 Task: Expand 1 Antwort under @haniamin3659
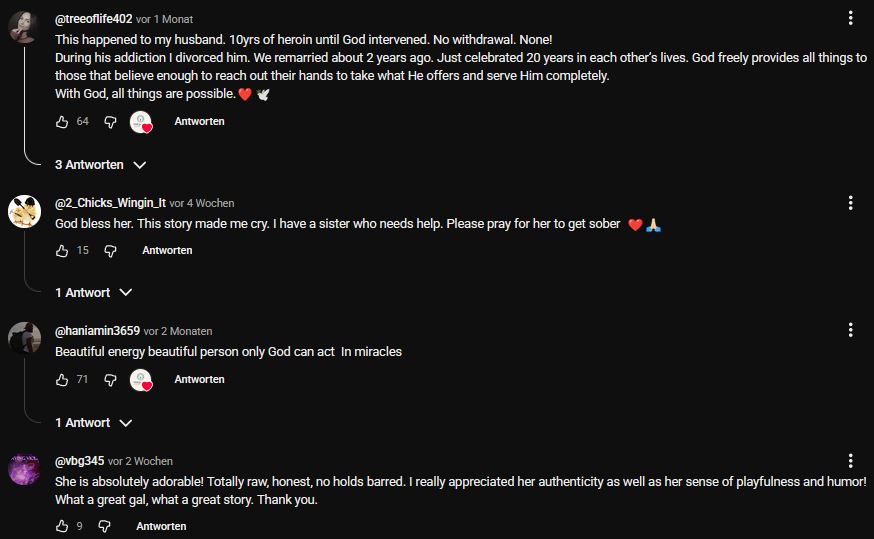(x=93, y=423)
